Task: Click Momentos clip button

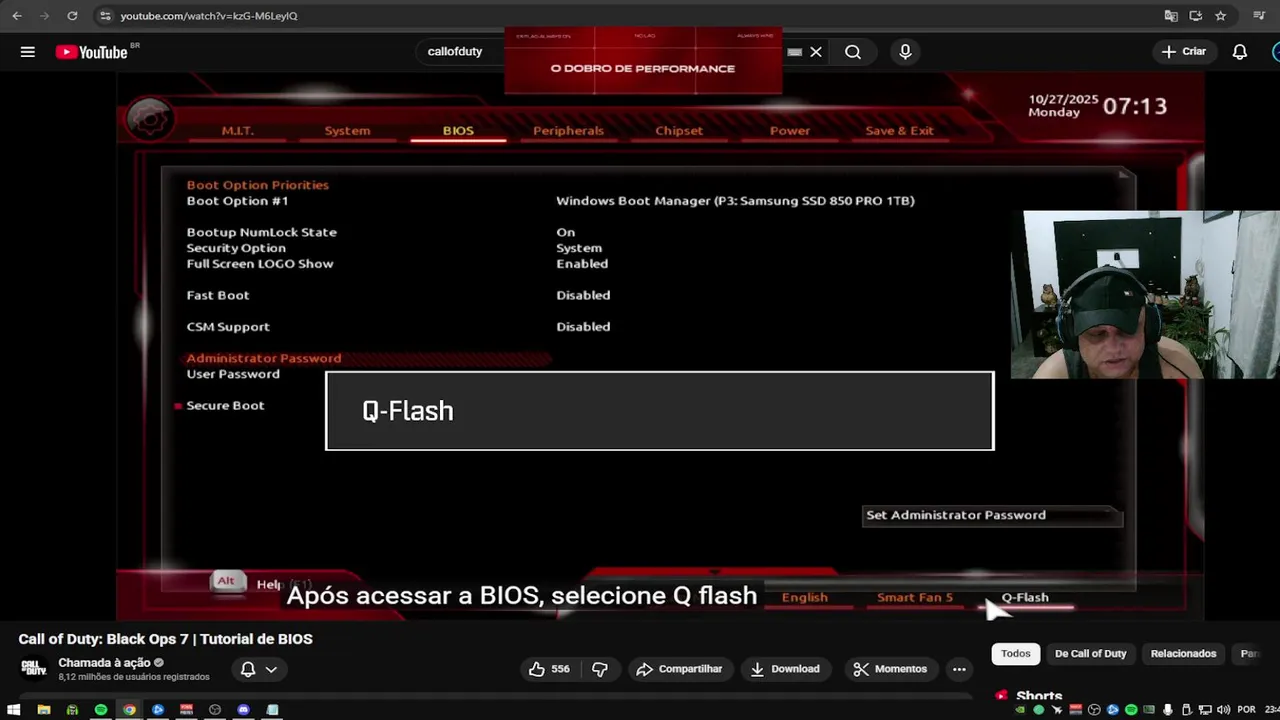Action: pyautogui.click(x=890, y=669)
